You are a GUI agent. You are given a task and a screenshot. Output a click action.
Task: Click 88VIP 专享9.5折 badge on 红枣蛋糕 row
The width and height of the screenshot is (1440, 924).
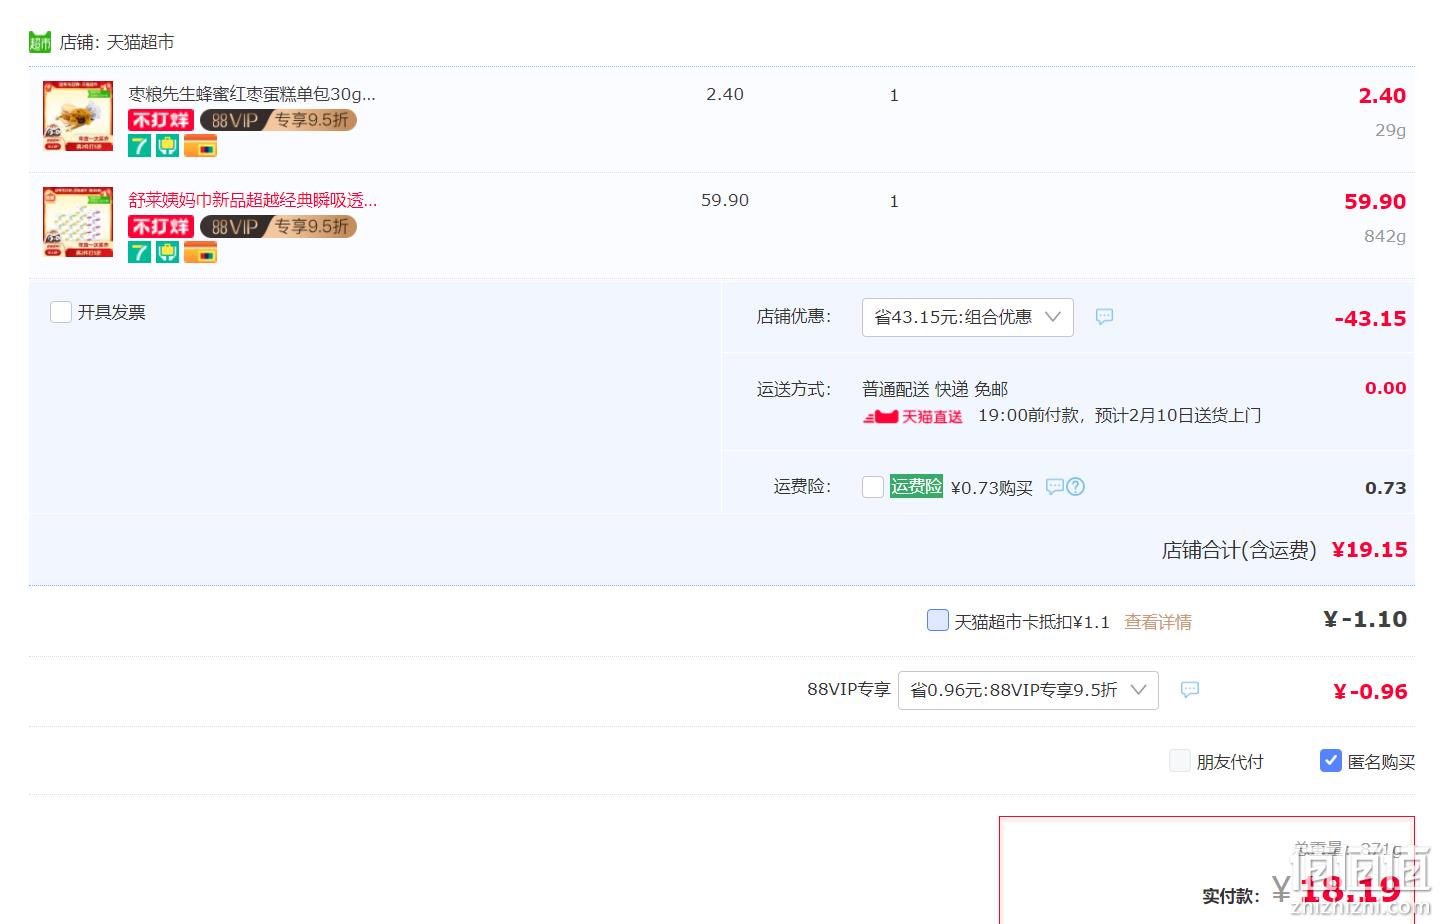point(278,120)
